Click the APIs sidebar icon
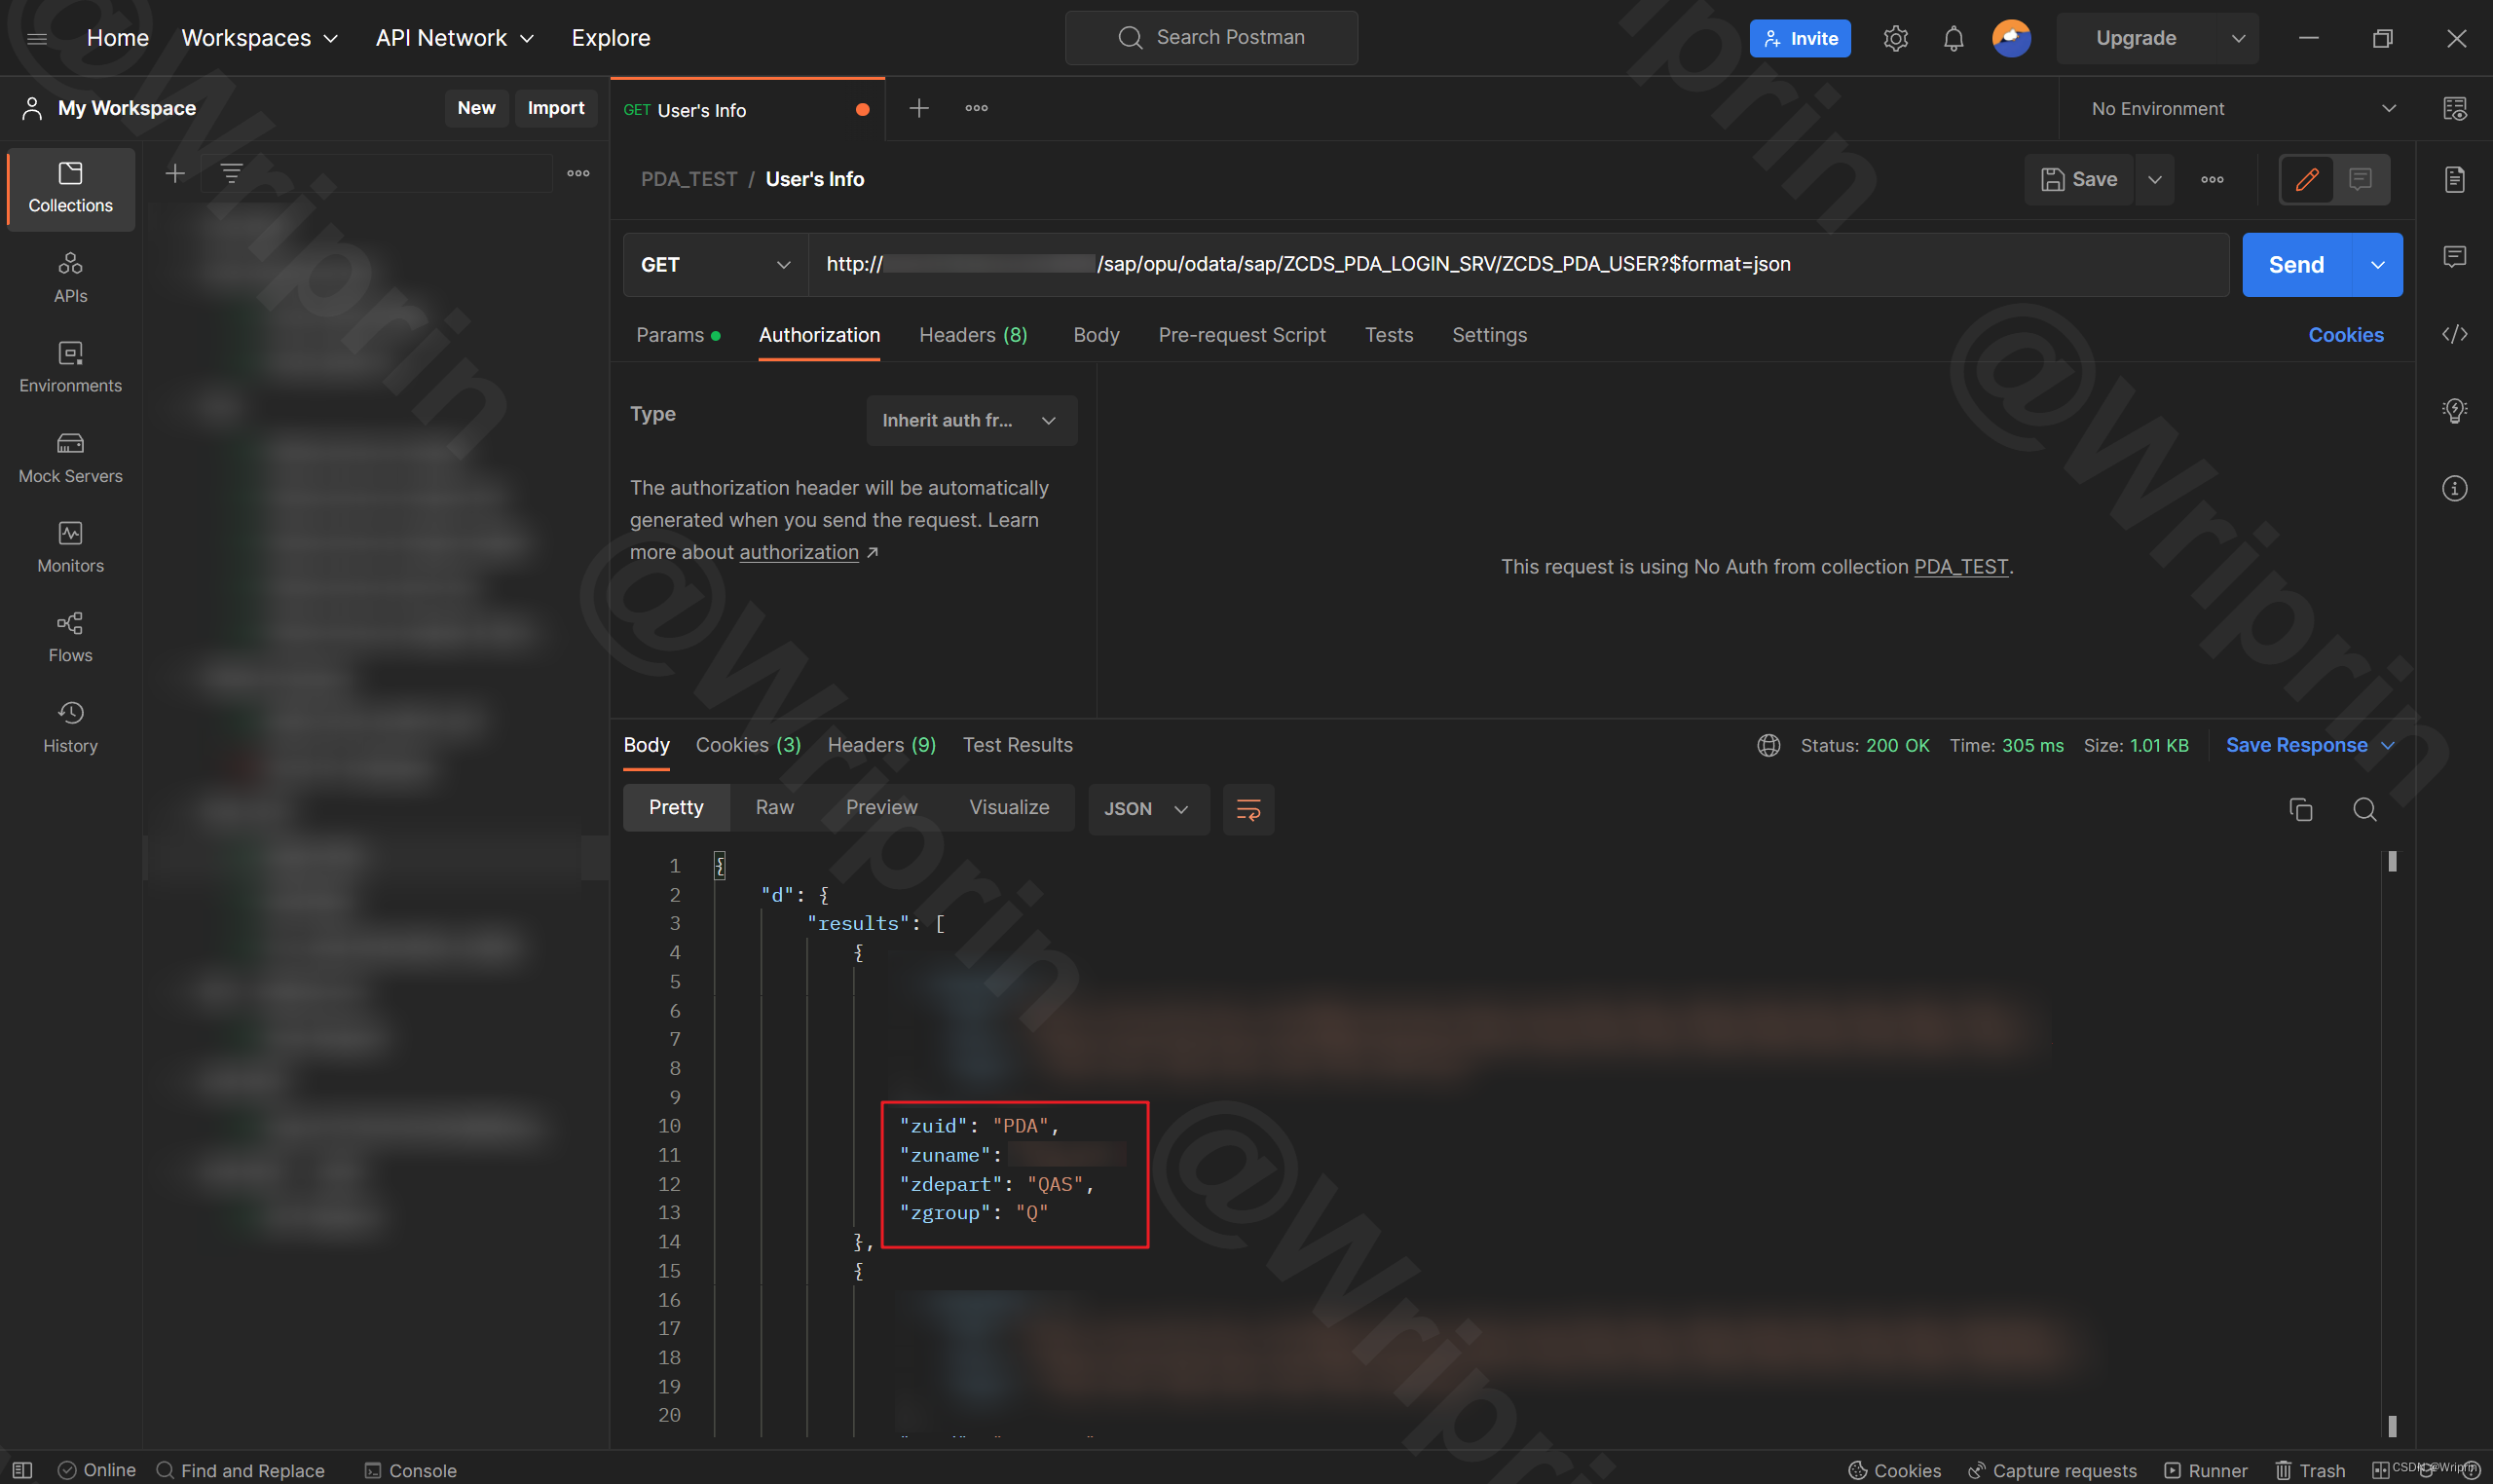The height and width of the screenshot is (1484, 2493). [71, 276]
